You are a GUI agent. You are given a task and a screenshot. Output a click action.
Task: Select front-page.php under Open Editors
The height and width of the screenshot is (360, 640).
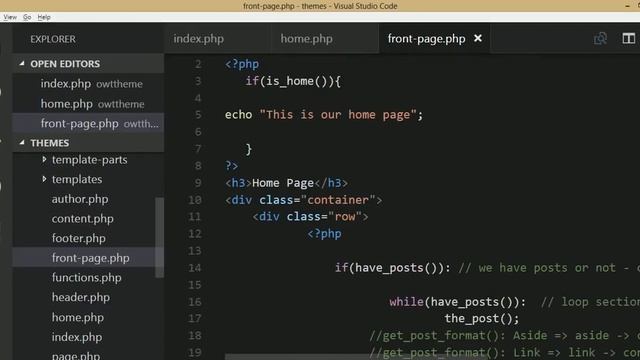[88, 123]
